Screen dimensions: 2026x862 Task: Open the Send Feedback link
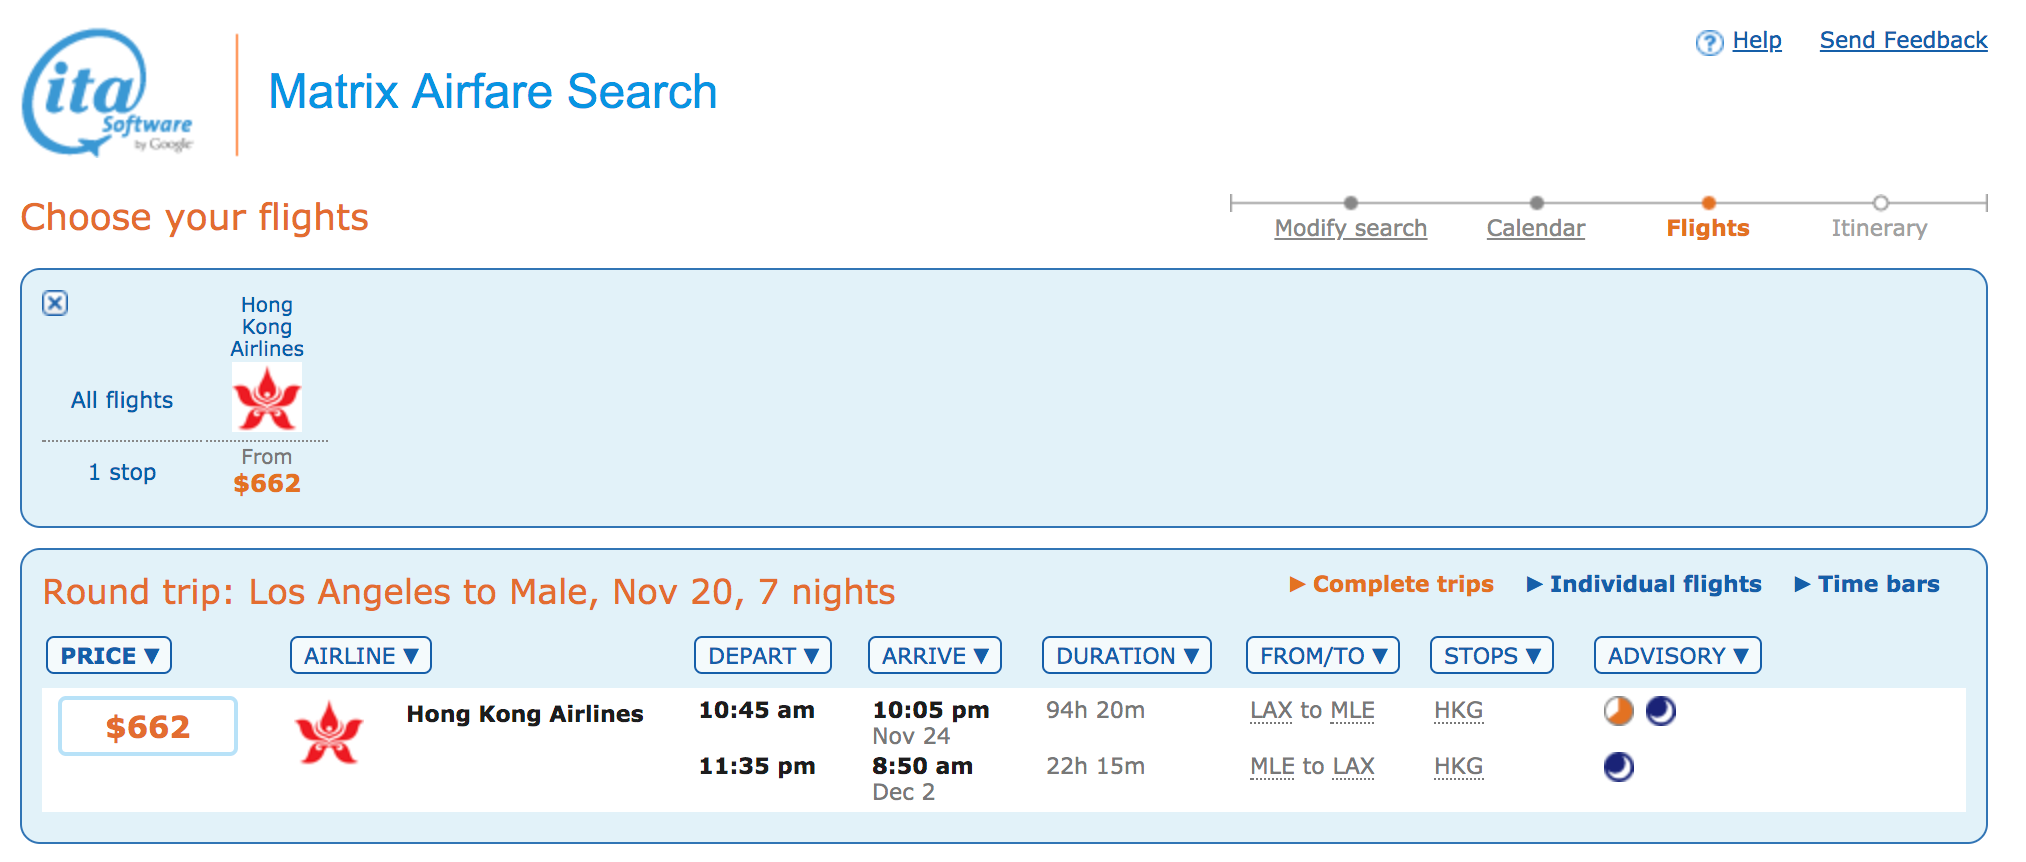pyautogui.click(x=1902, y=40)
